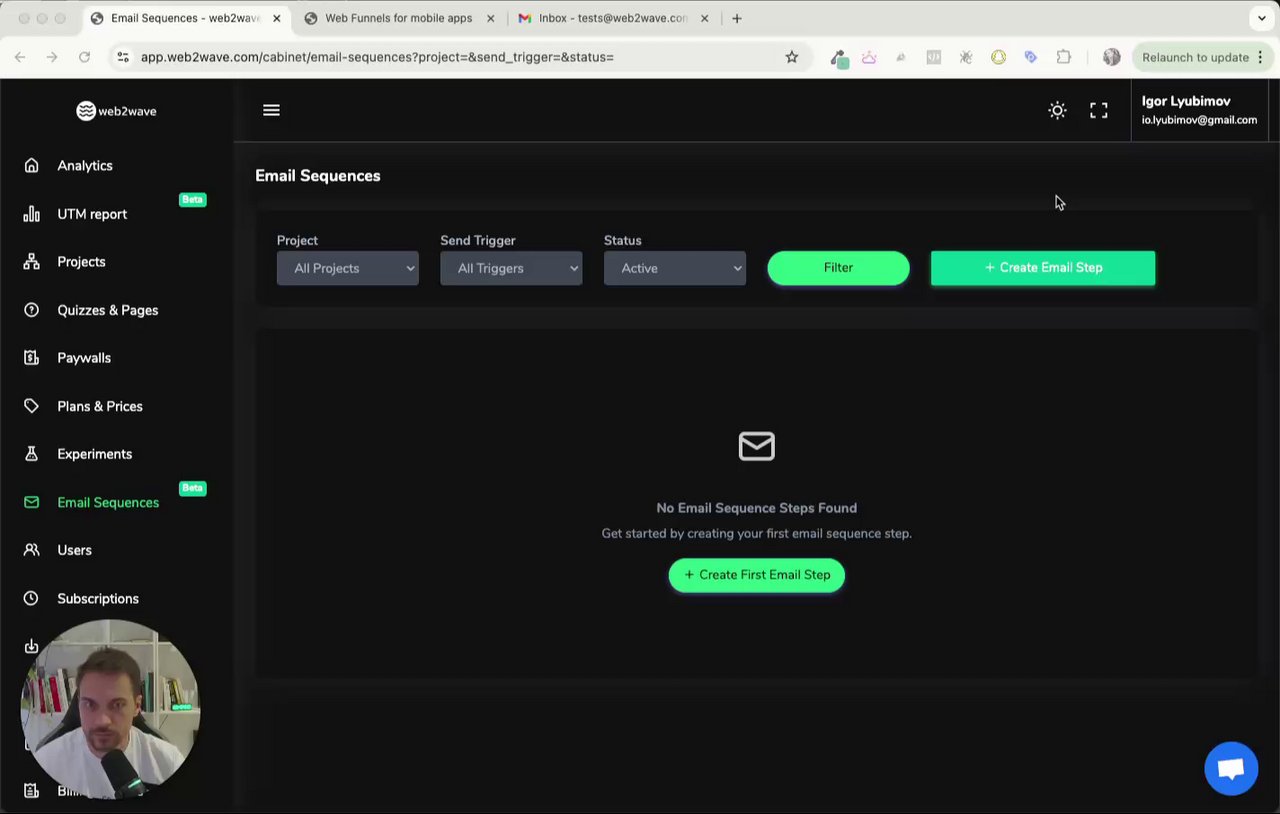
Task: Click the green Filter button
Action: pos(838,268)
